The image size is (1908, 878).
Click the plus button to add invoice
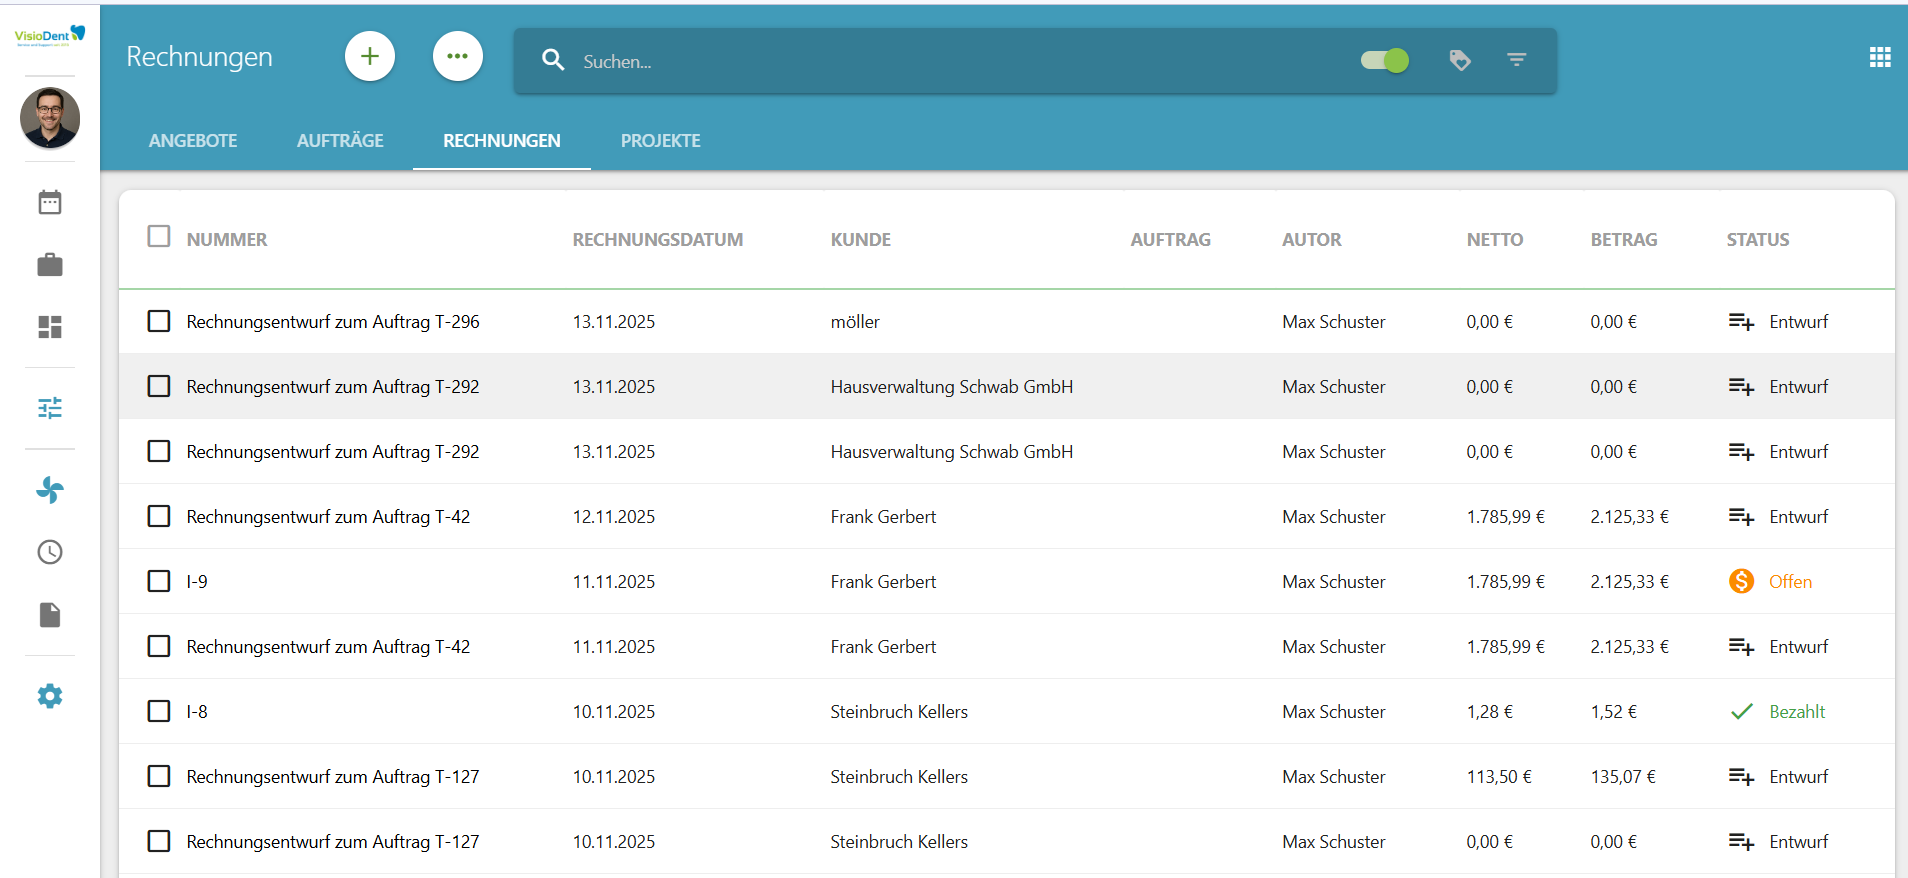(370, 56)
